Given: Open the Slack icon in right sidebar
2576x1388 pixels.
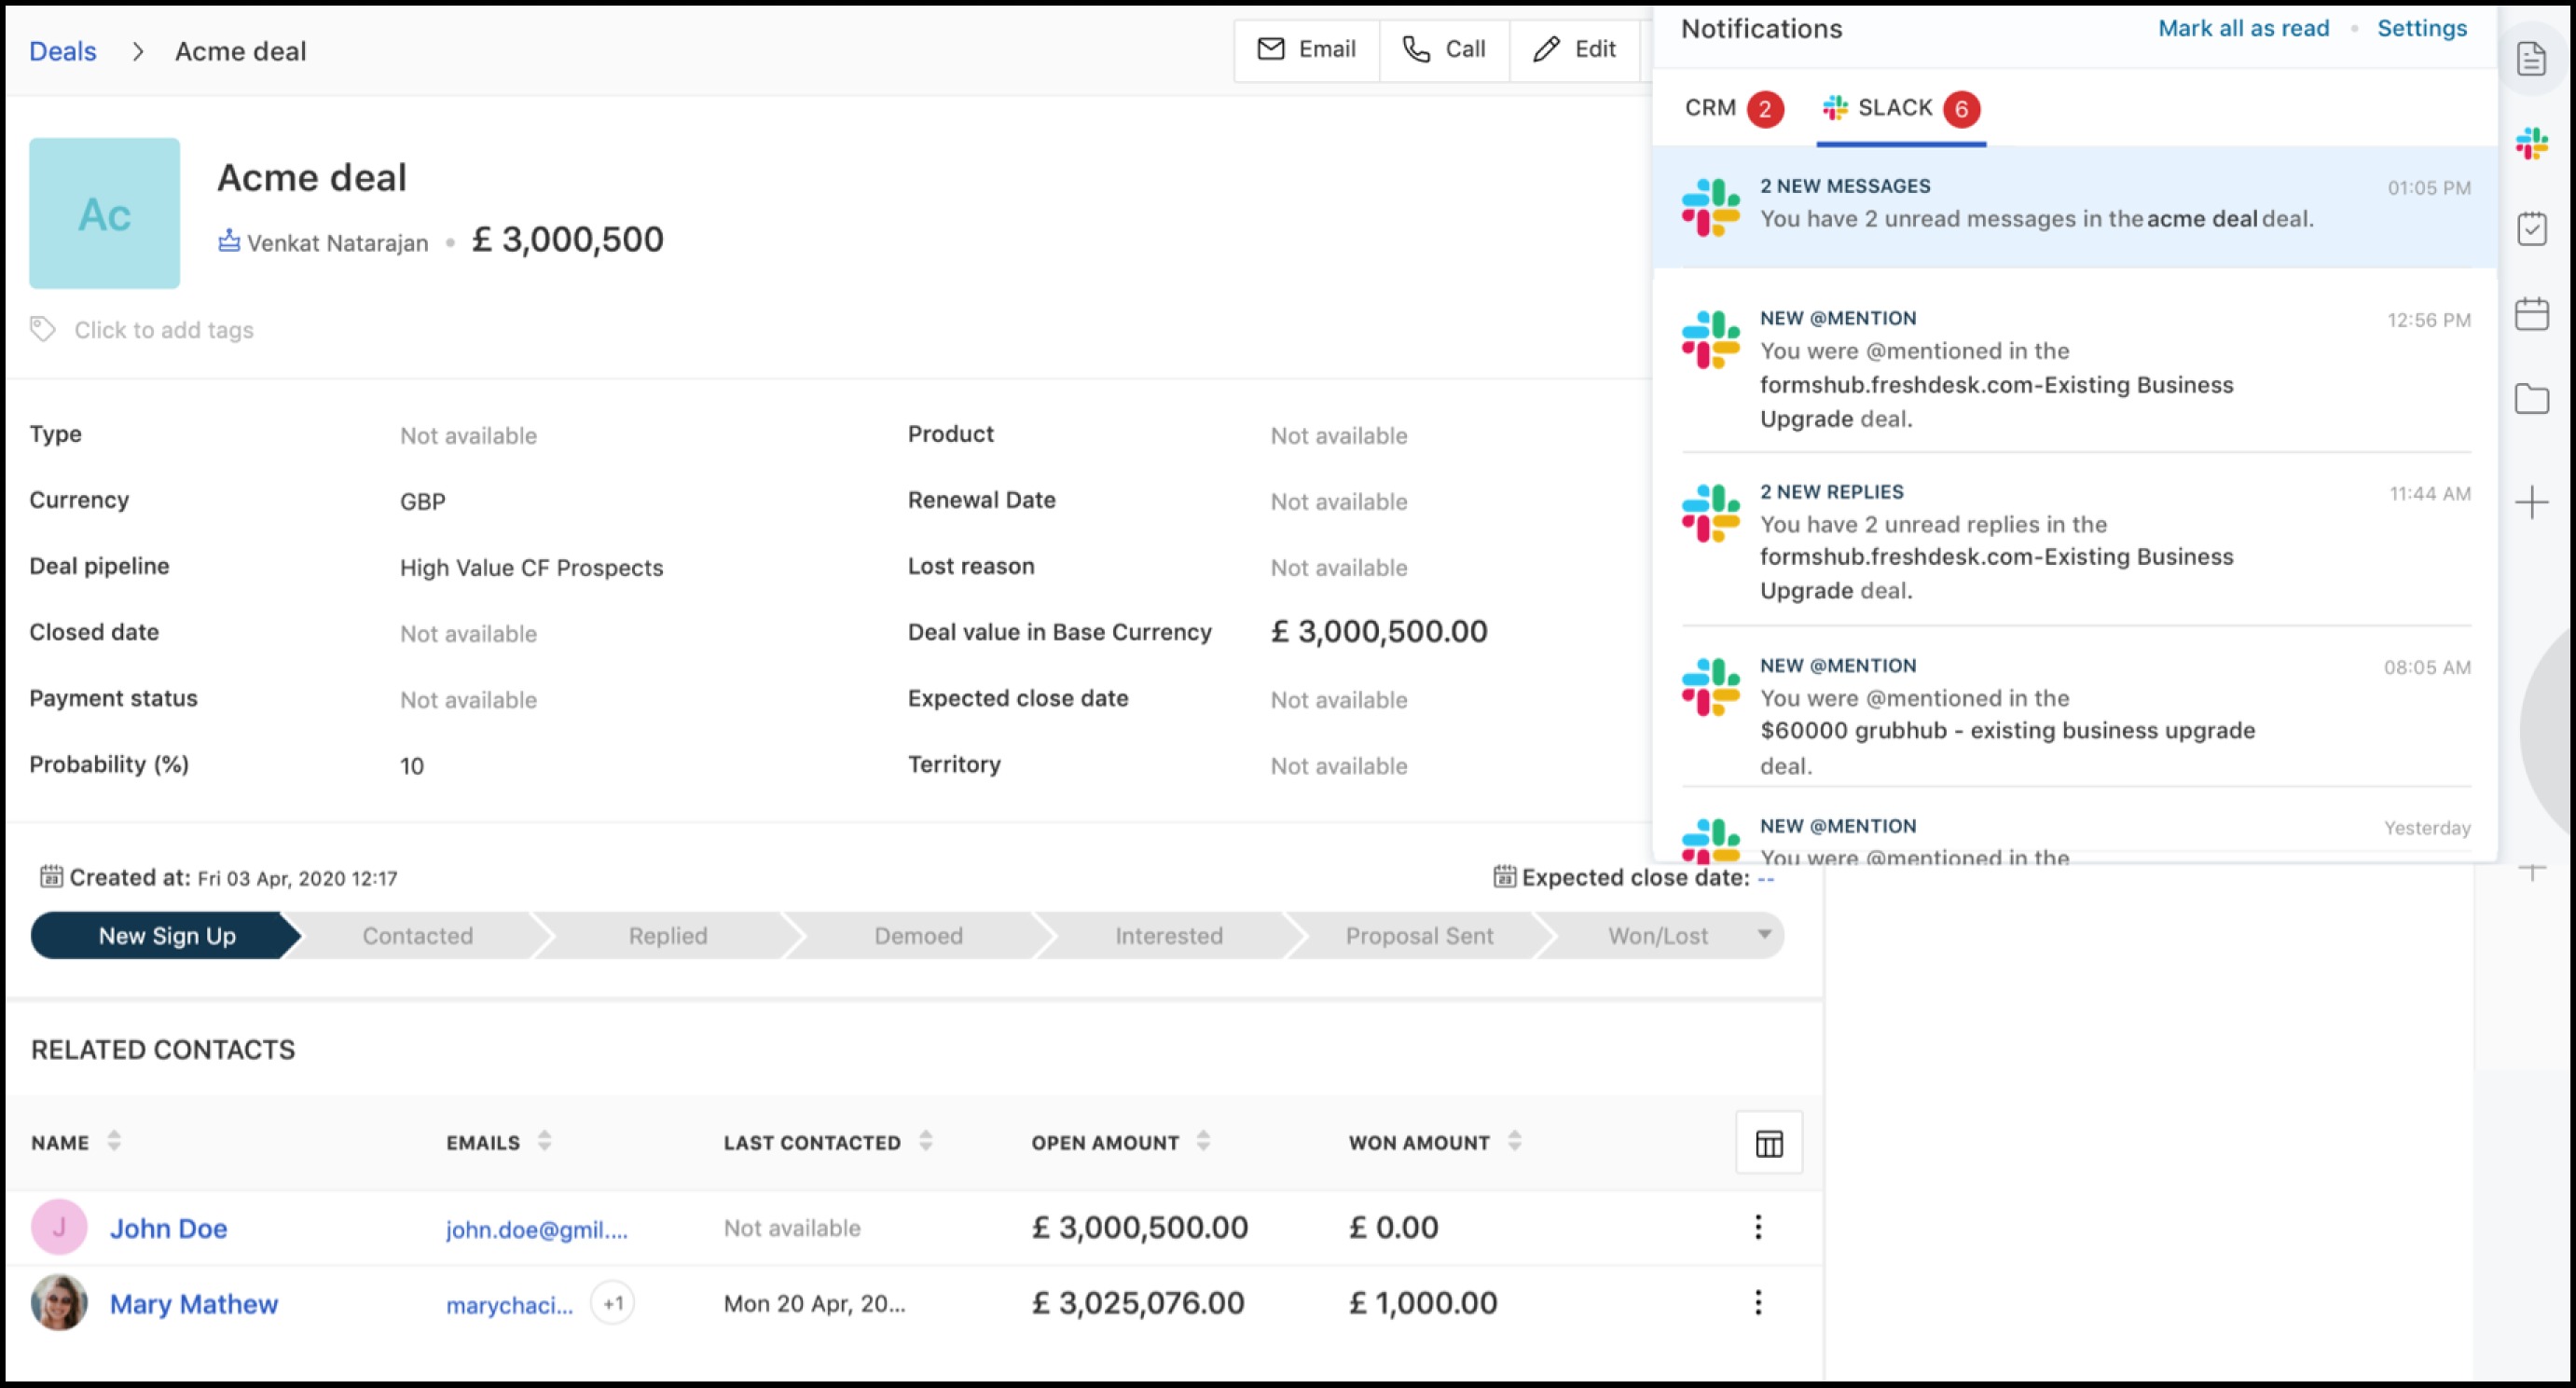Looking at the screenshot, I should [2531, 144].
